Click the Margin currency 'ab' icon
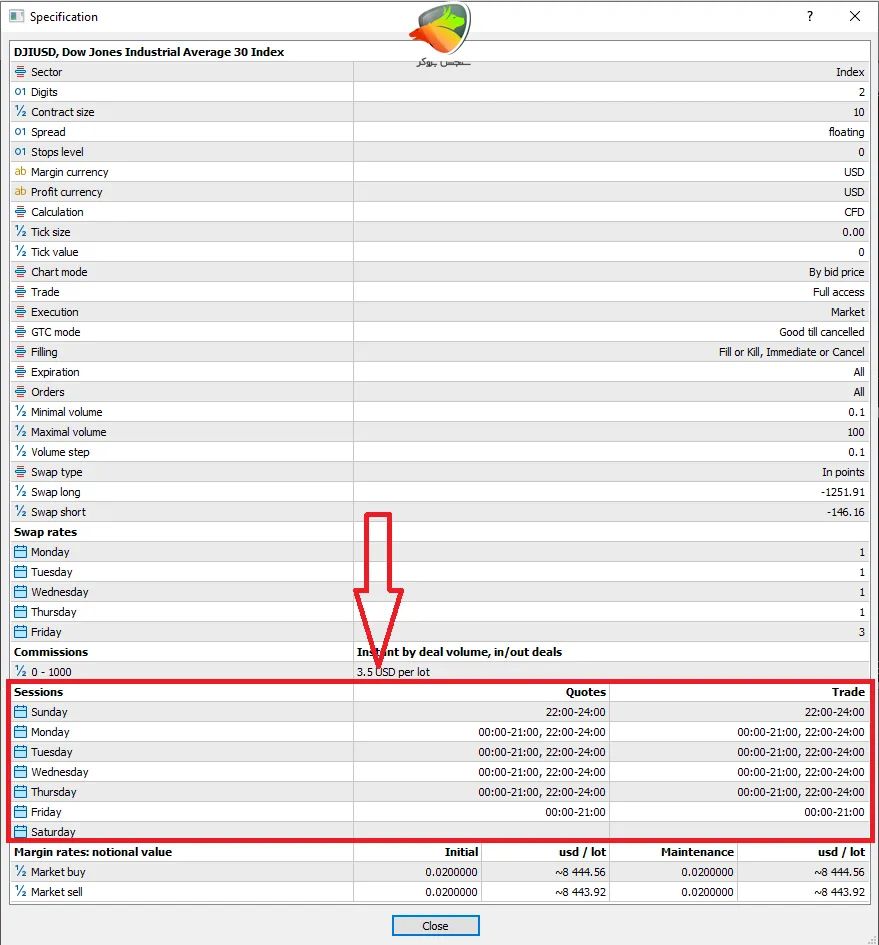The image size is (879, 945). point(21,172)
